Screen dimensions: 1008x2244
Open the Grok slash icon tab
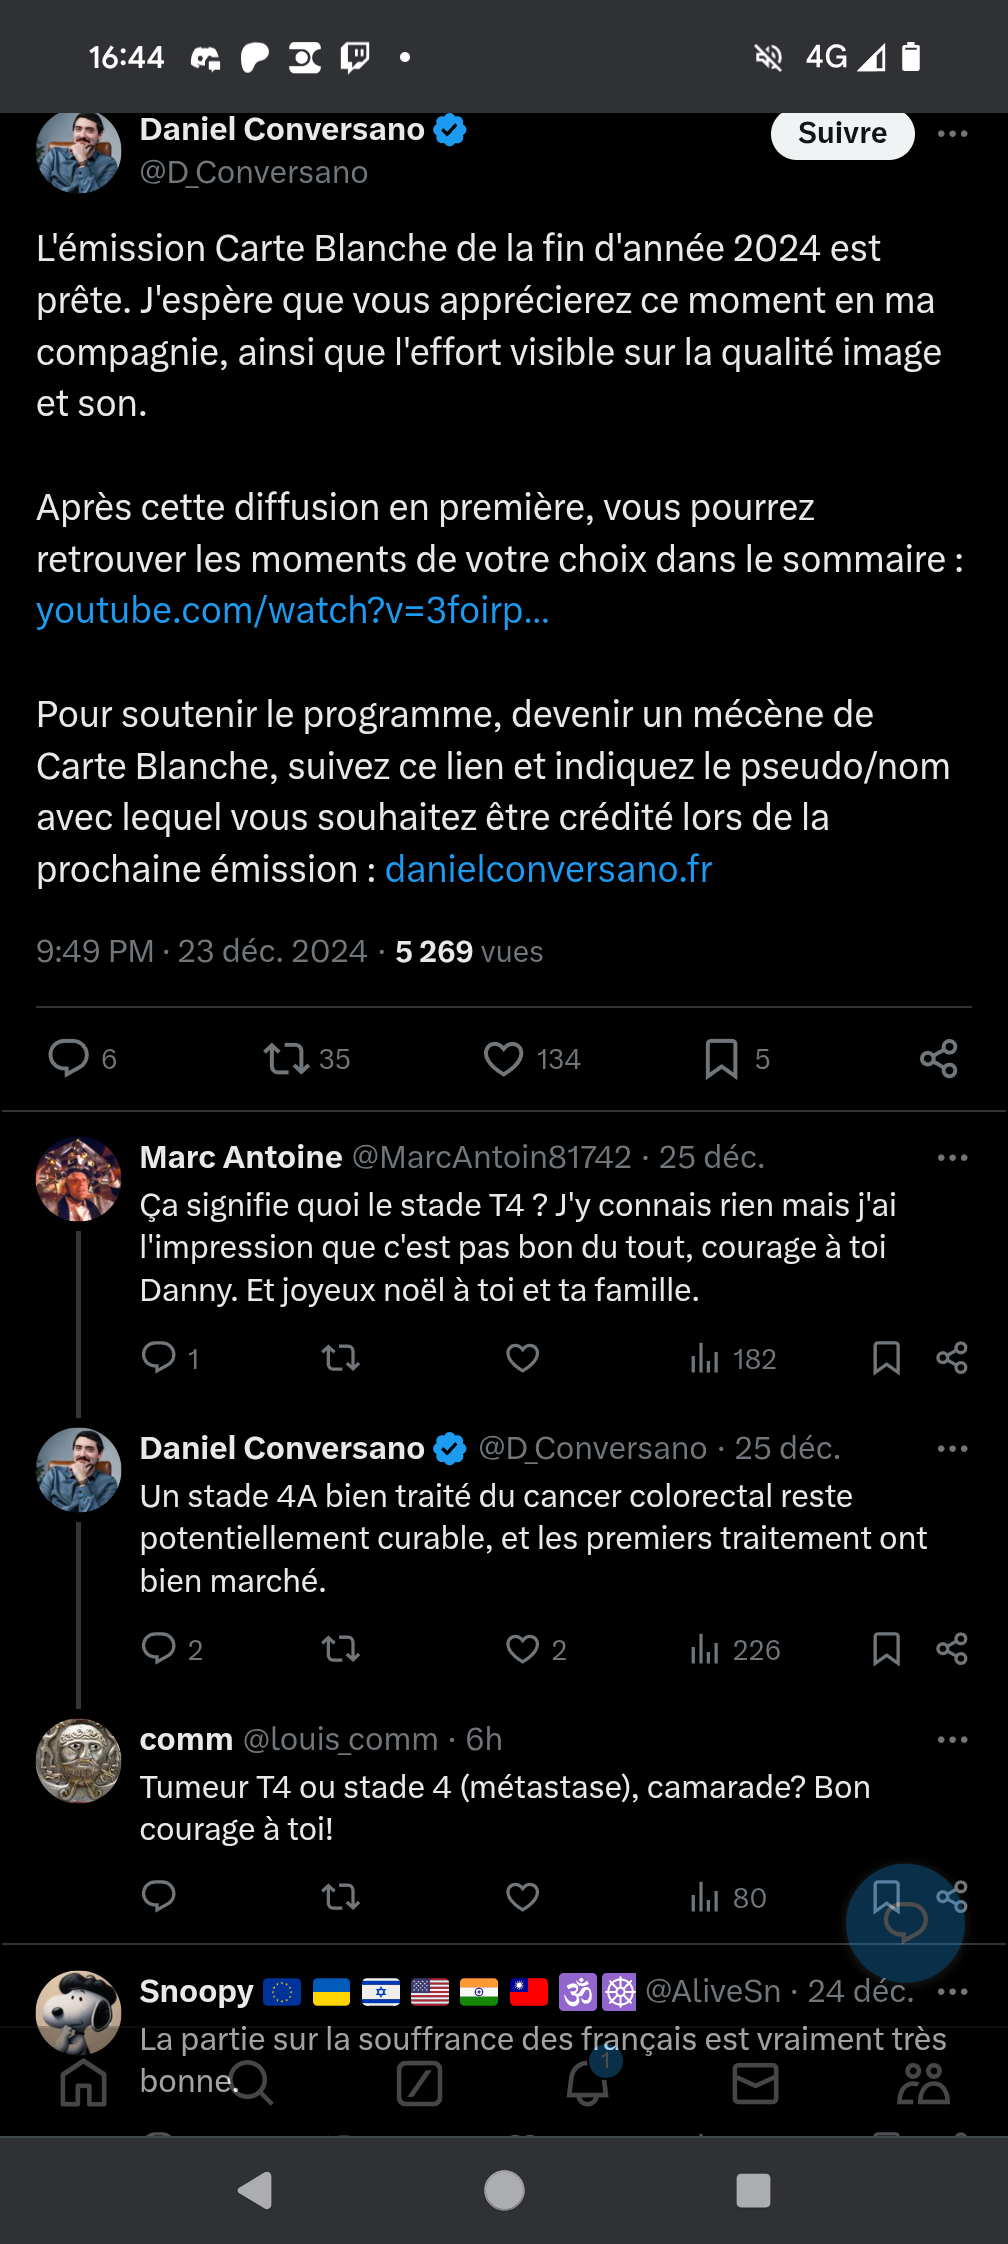[x=420, y=2084]
